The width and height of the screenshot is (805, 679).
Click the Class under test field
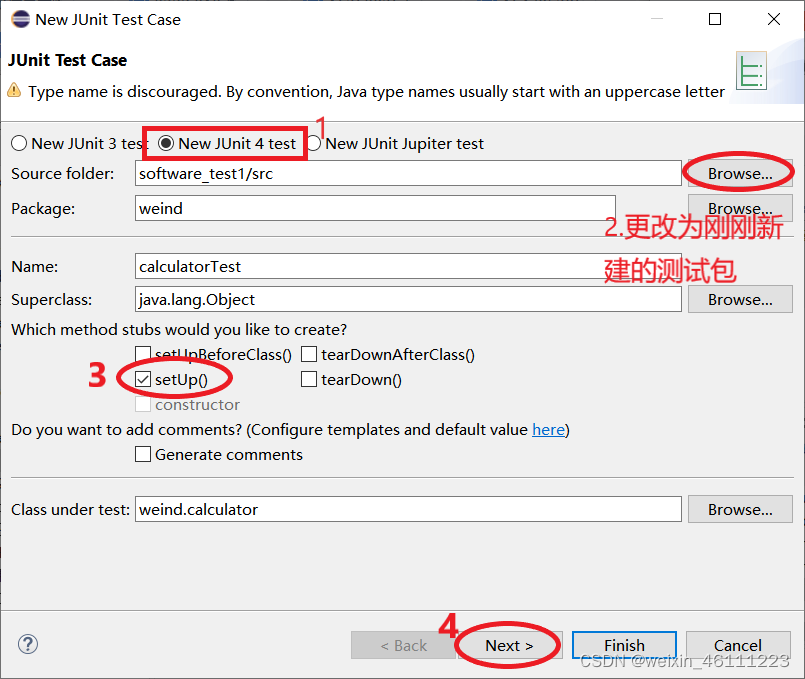(x=408, y=509)
